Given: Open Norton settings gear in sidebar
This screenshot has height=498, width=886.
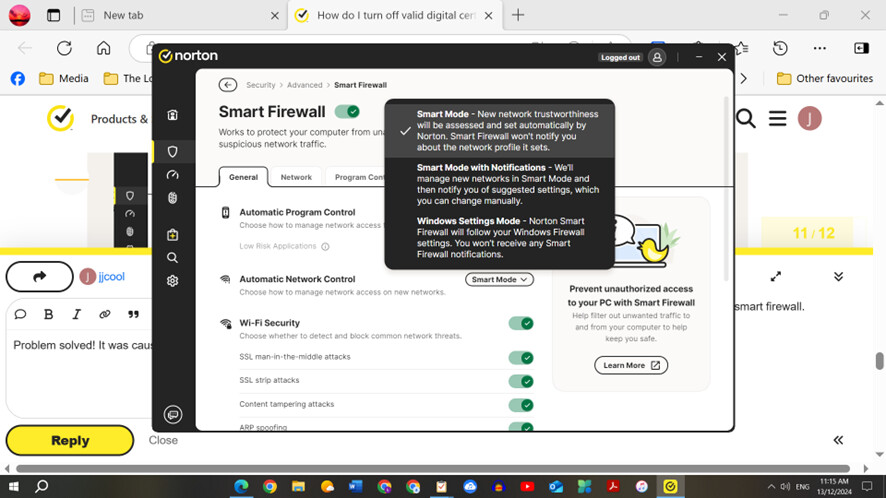Looking at the screenshot, I should coord(173,281).
